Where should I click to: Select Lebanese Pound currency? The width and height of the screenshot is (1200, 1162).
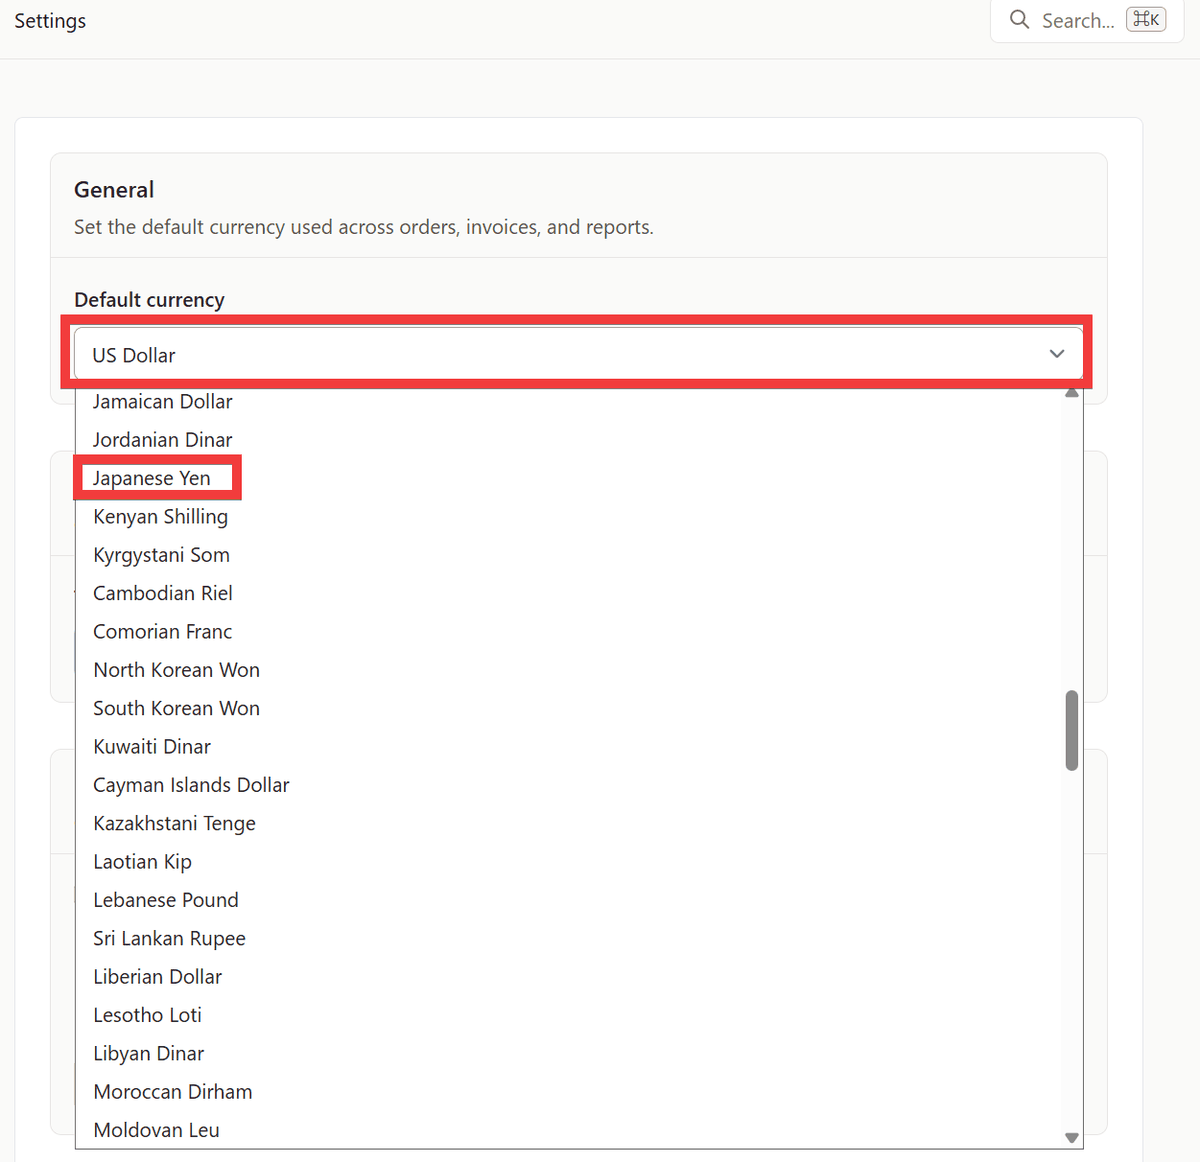coord(166,900)
